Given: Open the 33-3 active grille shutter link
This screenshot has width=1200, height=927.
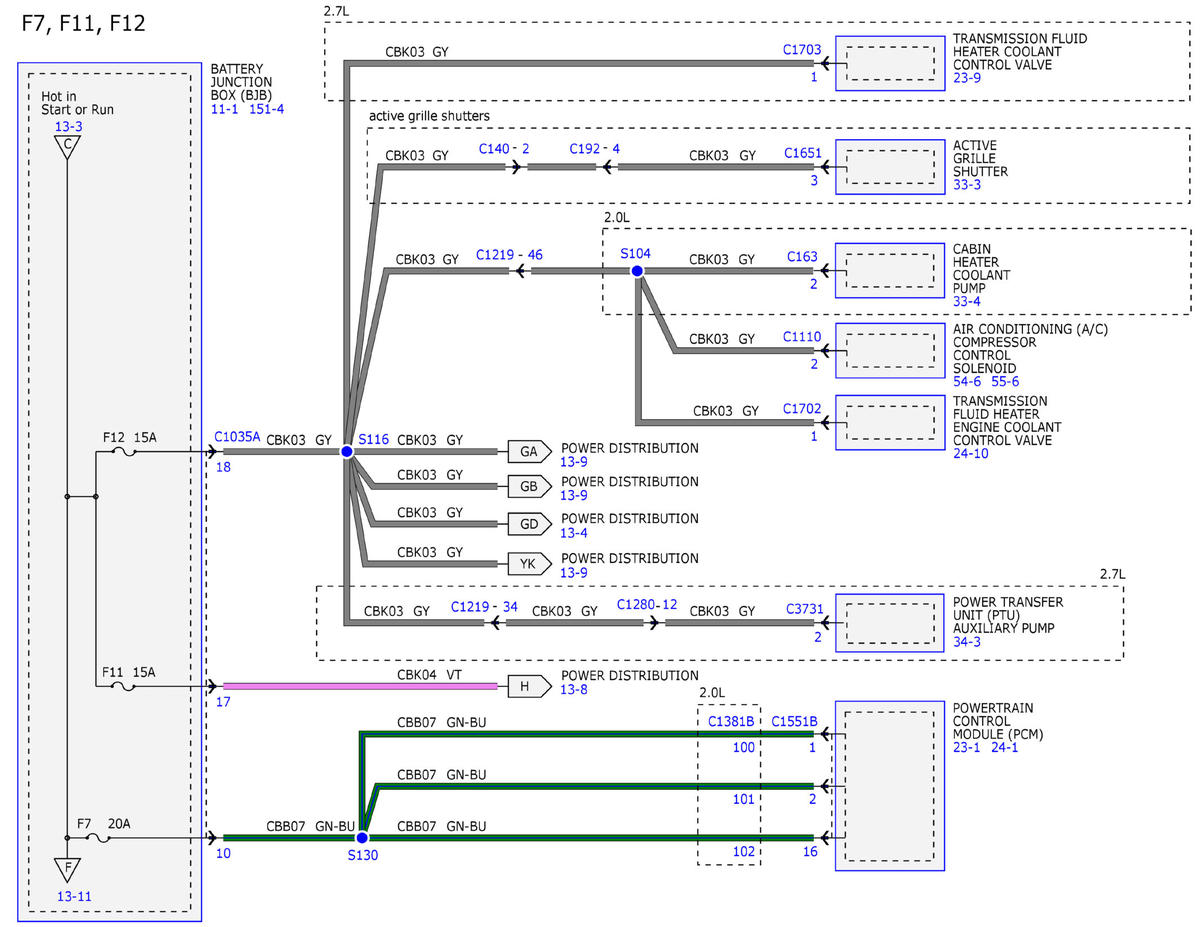Looking at the screenshot, I should click(x=967, y=185).
